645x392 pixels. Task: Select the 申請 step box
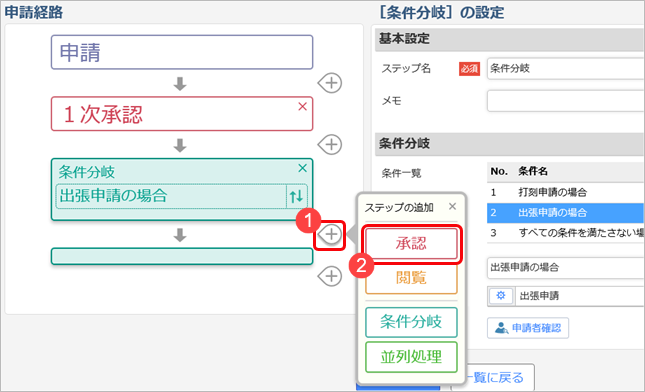click(x=182, y=52)
